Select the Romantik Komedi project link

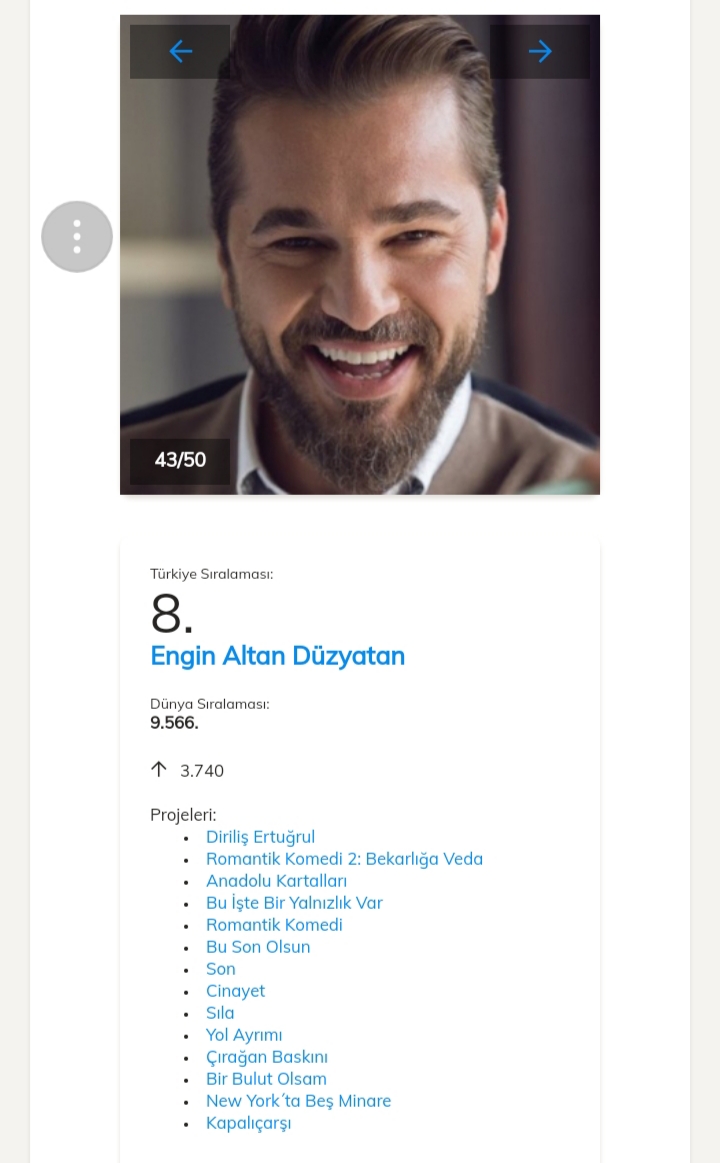pos(274,925)
